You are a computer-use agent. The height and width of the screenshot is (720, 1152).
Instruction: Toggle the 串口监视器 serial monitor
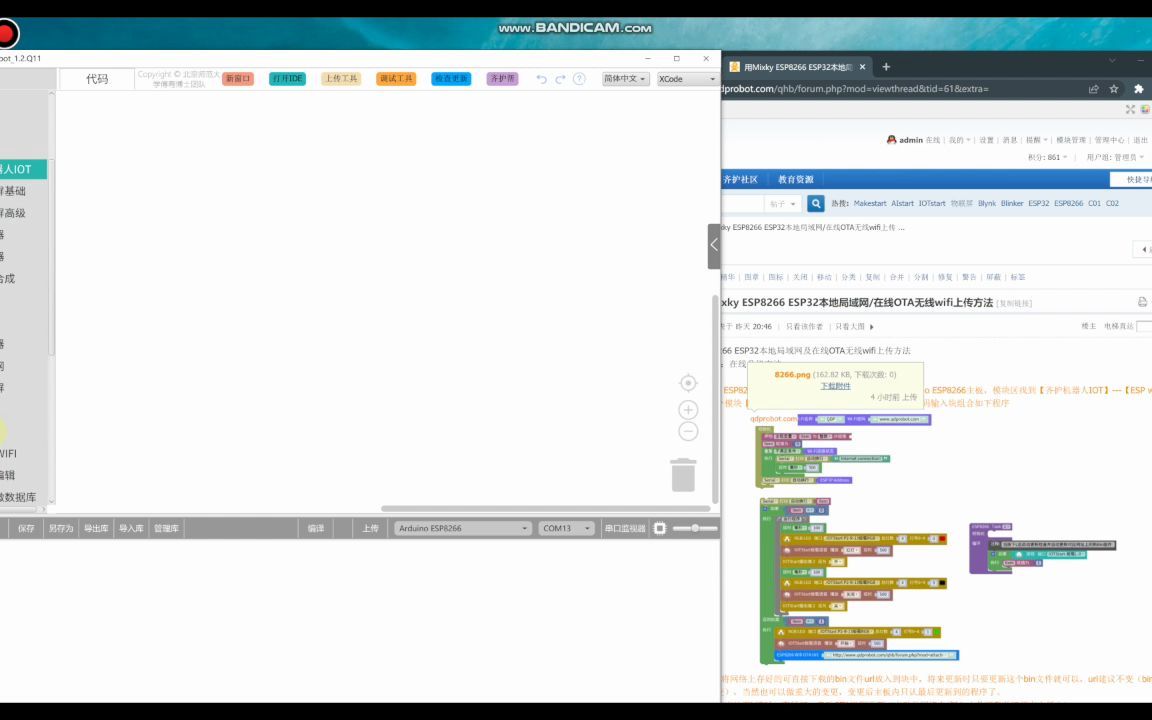626,528
